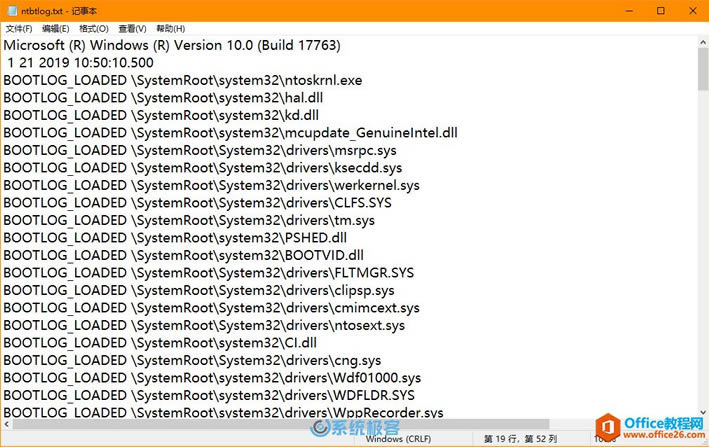Click the horizontal scrollbar left arrow

coord(6,424)
